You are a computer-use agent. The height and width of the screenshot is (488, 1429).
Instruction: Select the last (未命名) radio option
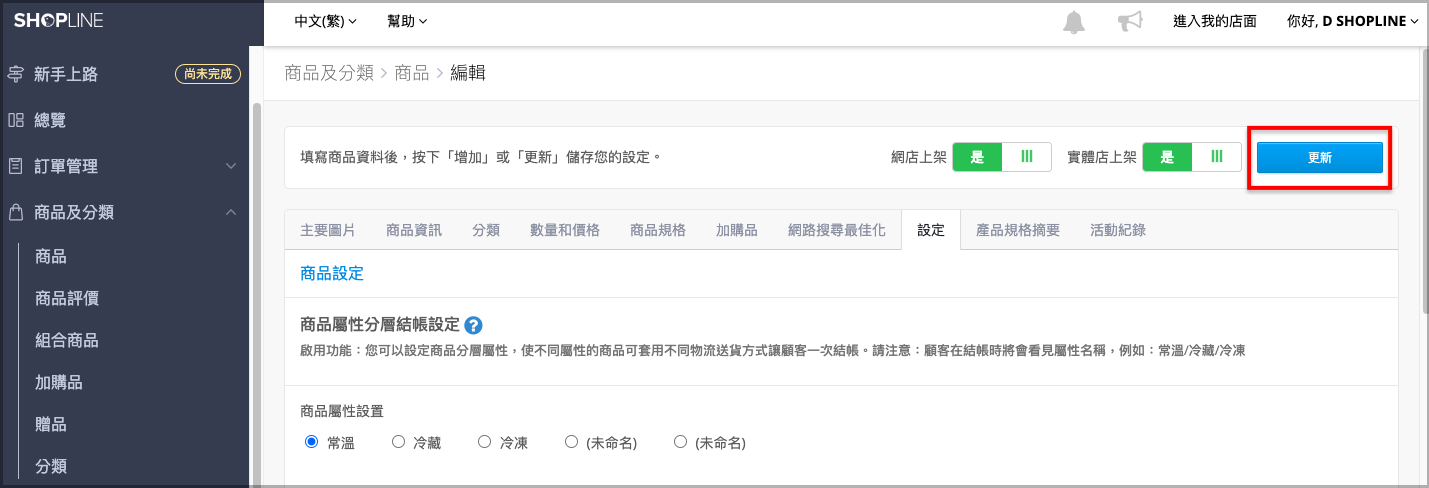pyautogui.click(x=680, y=441)
